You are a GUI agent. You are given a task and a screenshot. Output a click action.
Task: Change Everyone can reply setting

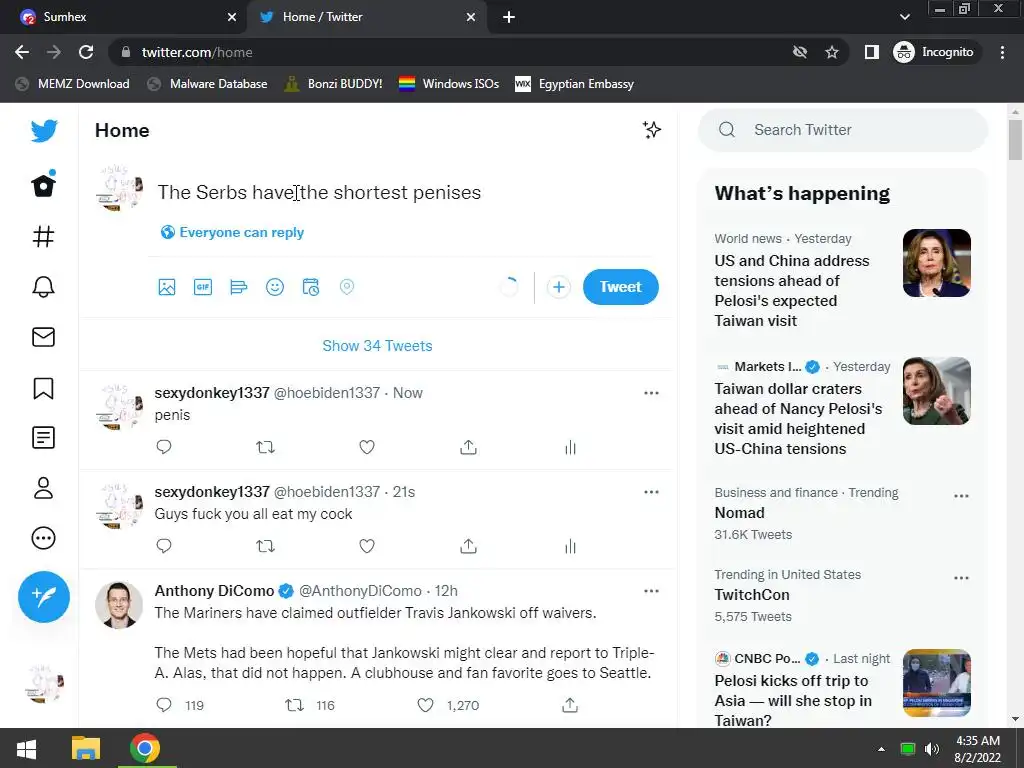pos(232,232)
